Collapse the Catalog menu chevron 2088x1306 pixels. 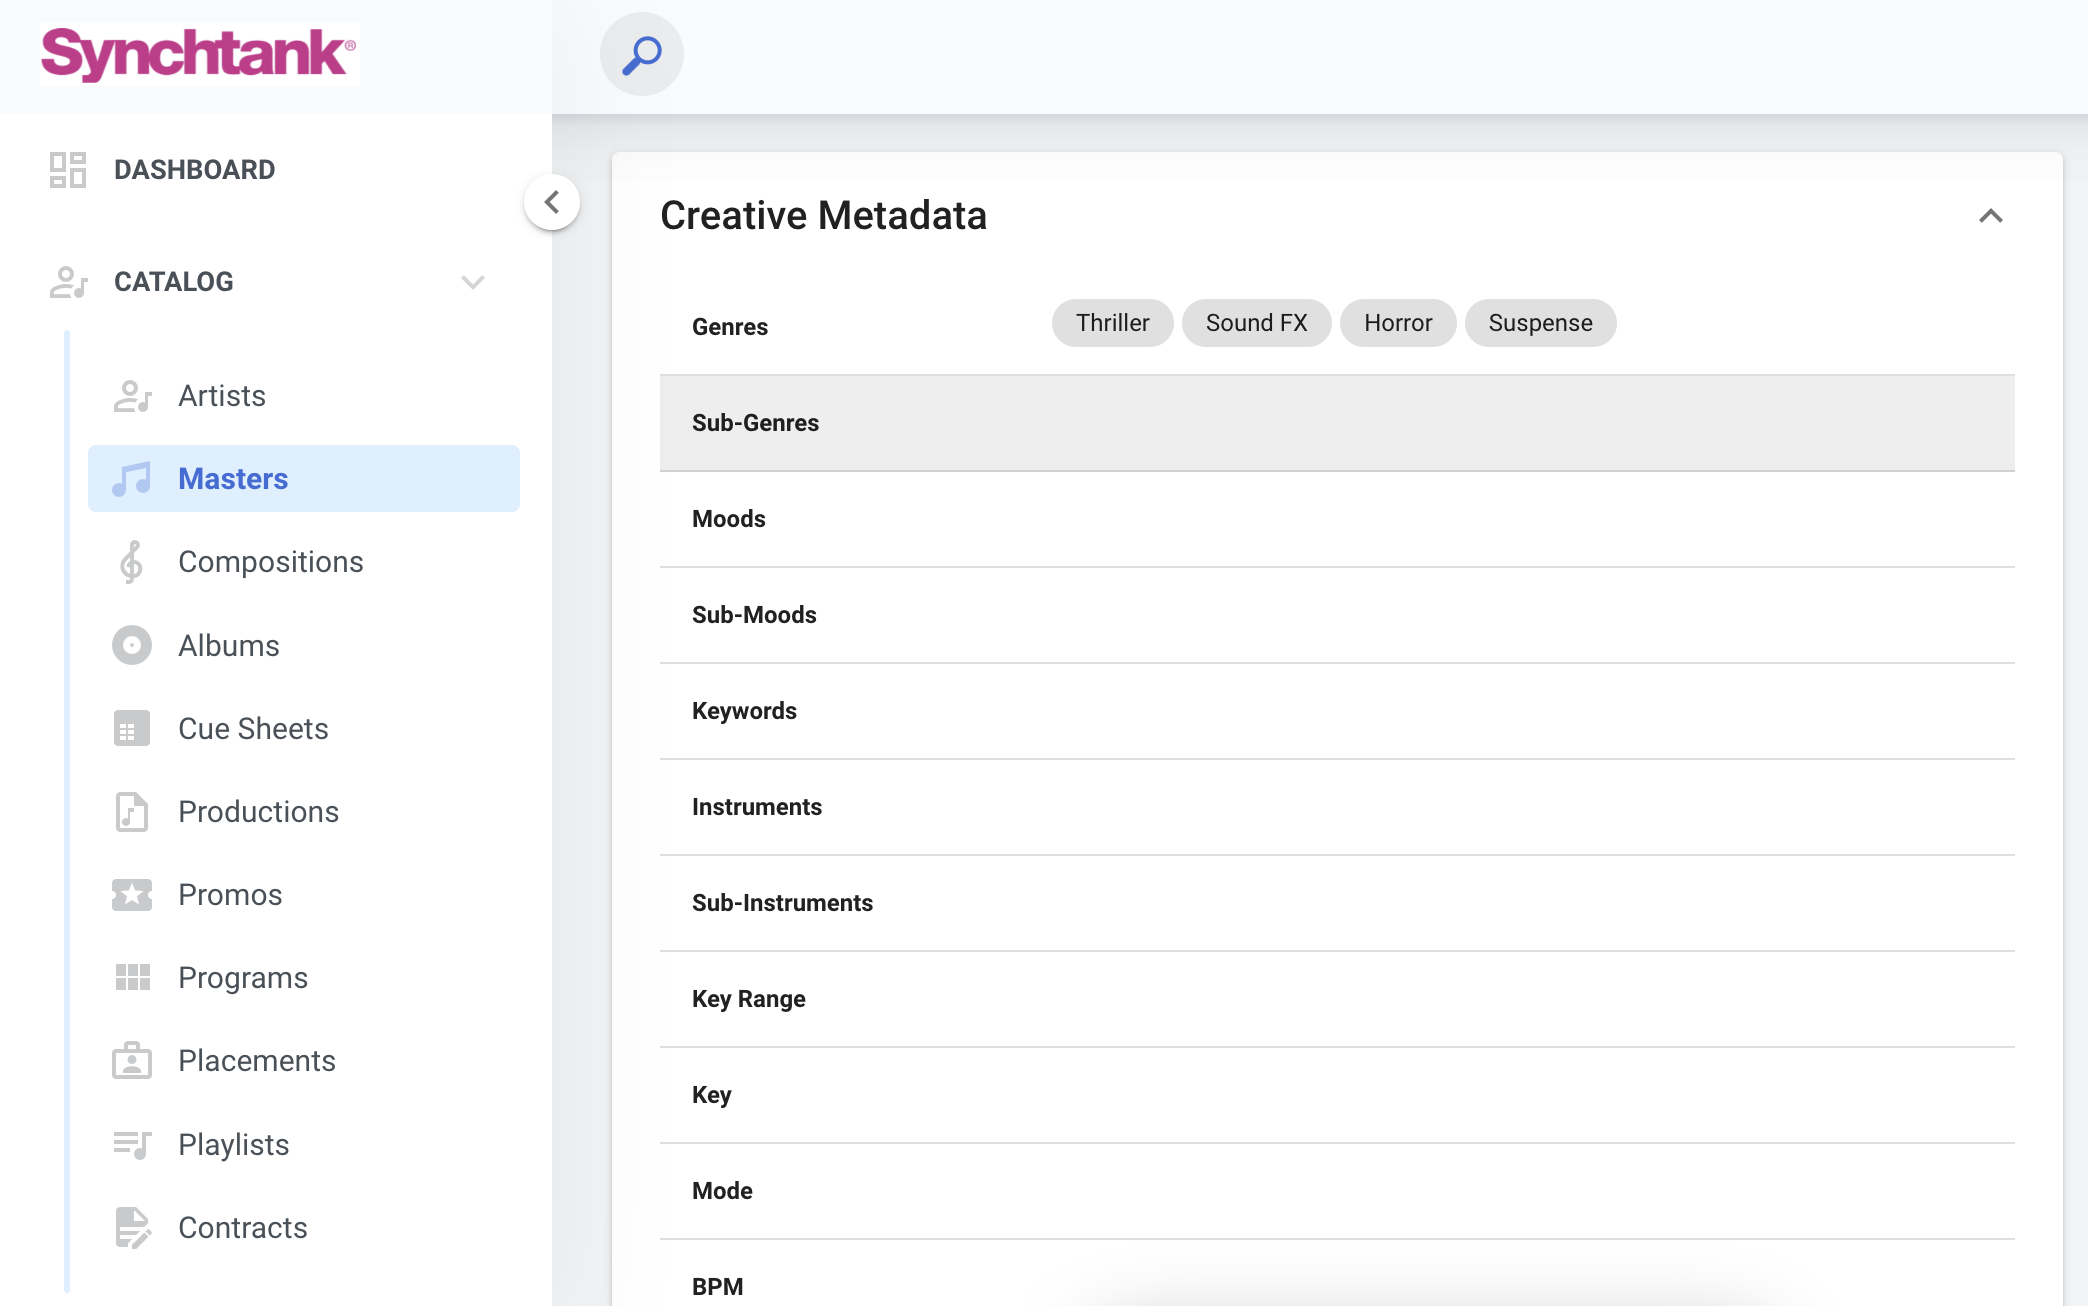473,282
